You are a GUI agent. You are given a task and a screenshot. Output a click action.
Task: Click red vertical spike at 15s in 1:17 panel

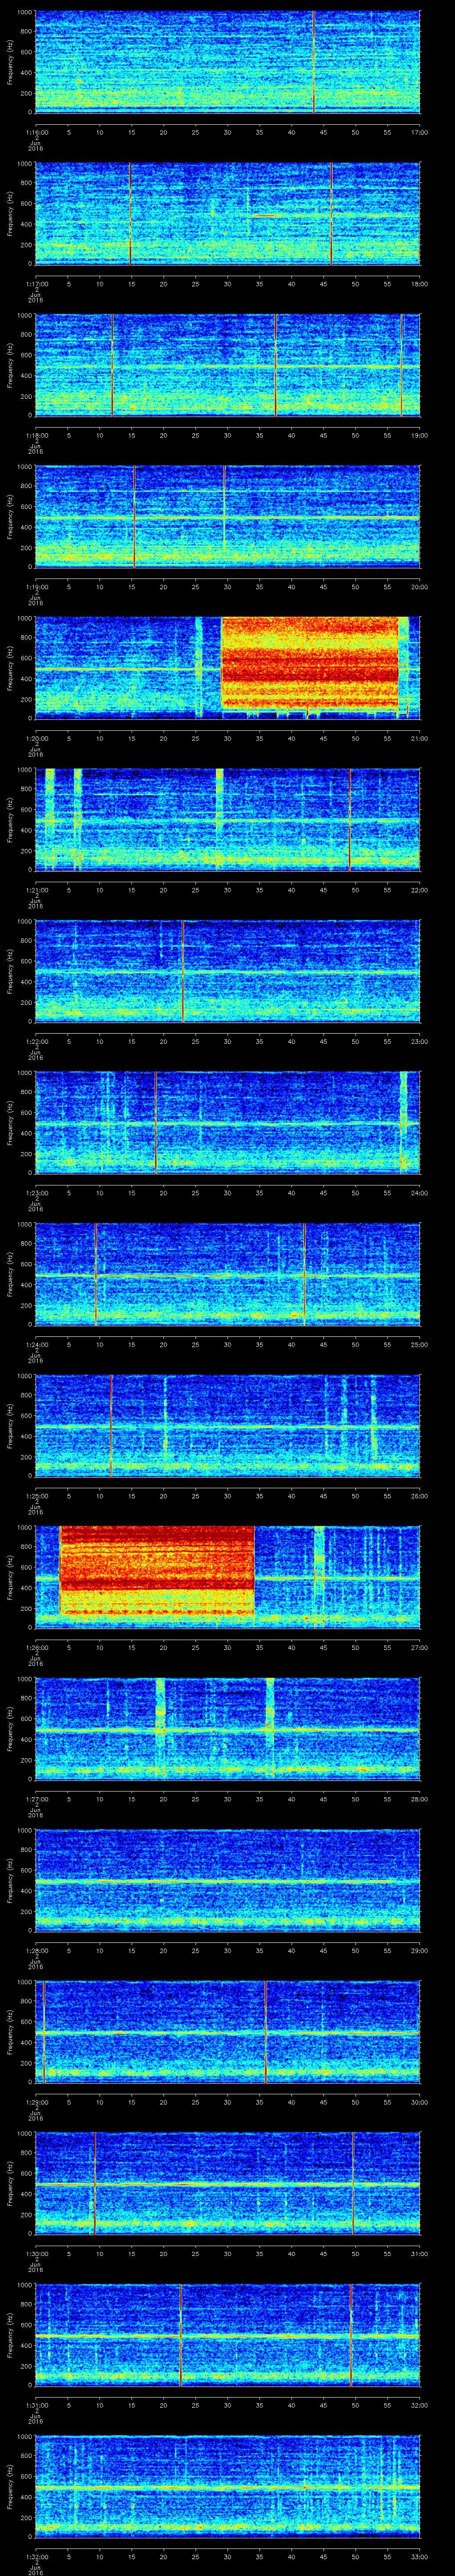[130, 214]
